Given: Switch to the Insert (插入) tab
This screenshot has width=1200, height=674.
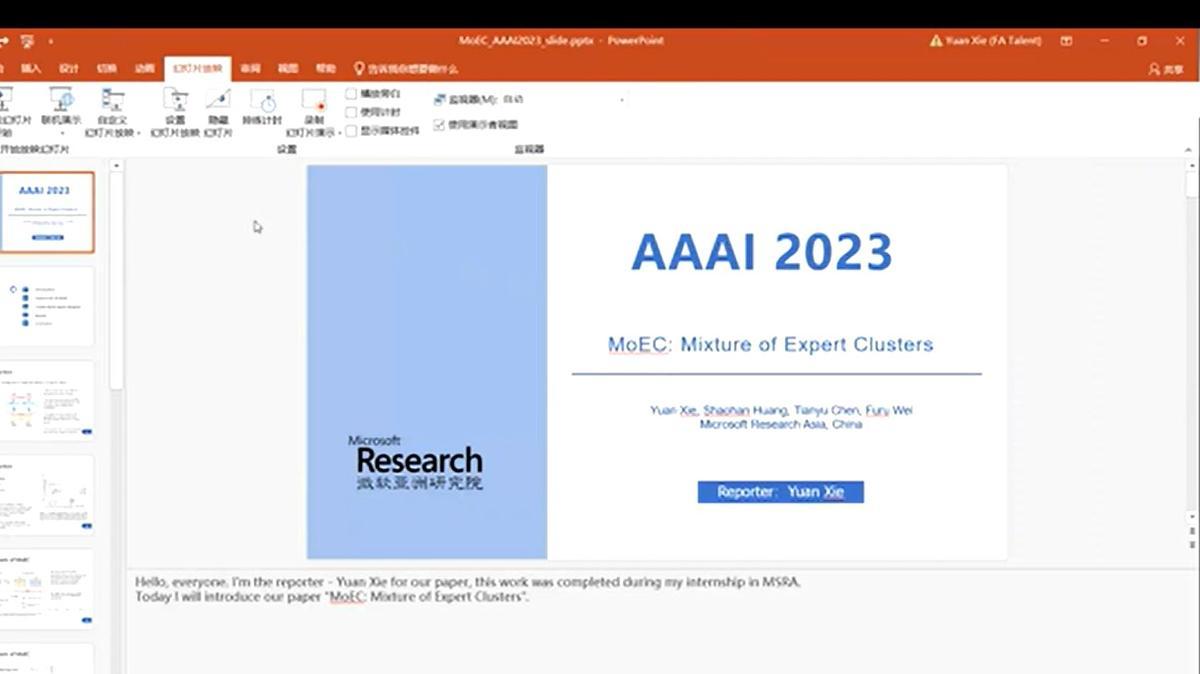Looking at the screenshot, I should pos(31,69).
